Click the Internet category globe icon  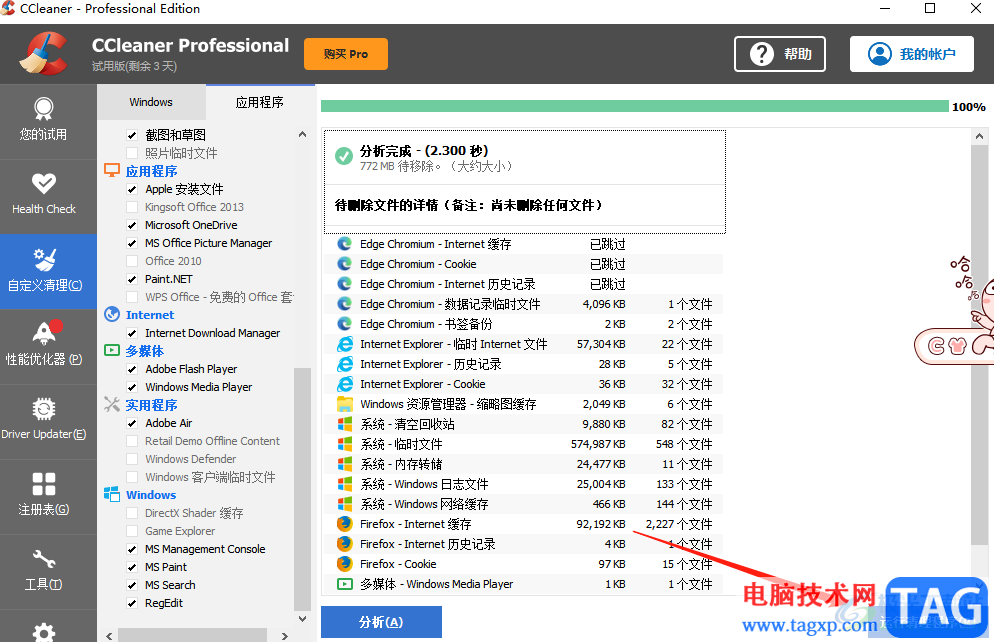(112, 314)
